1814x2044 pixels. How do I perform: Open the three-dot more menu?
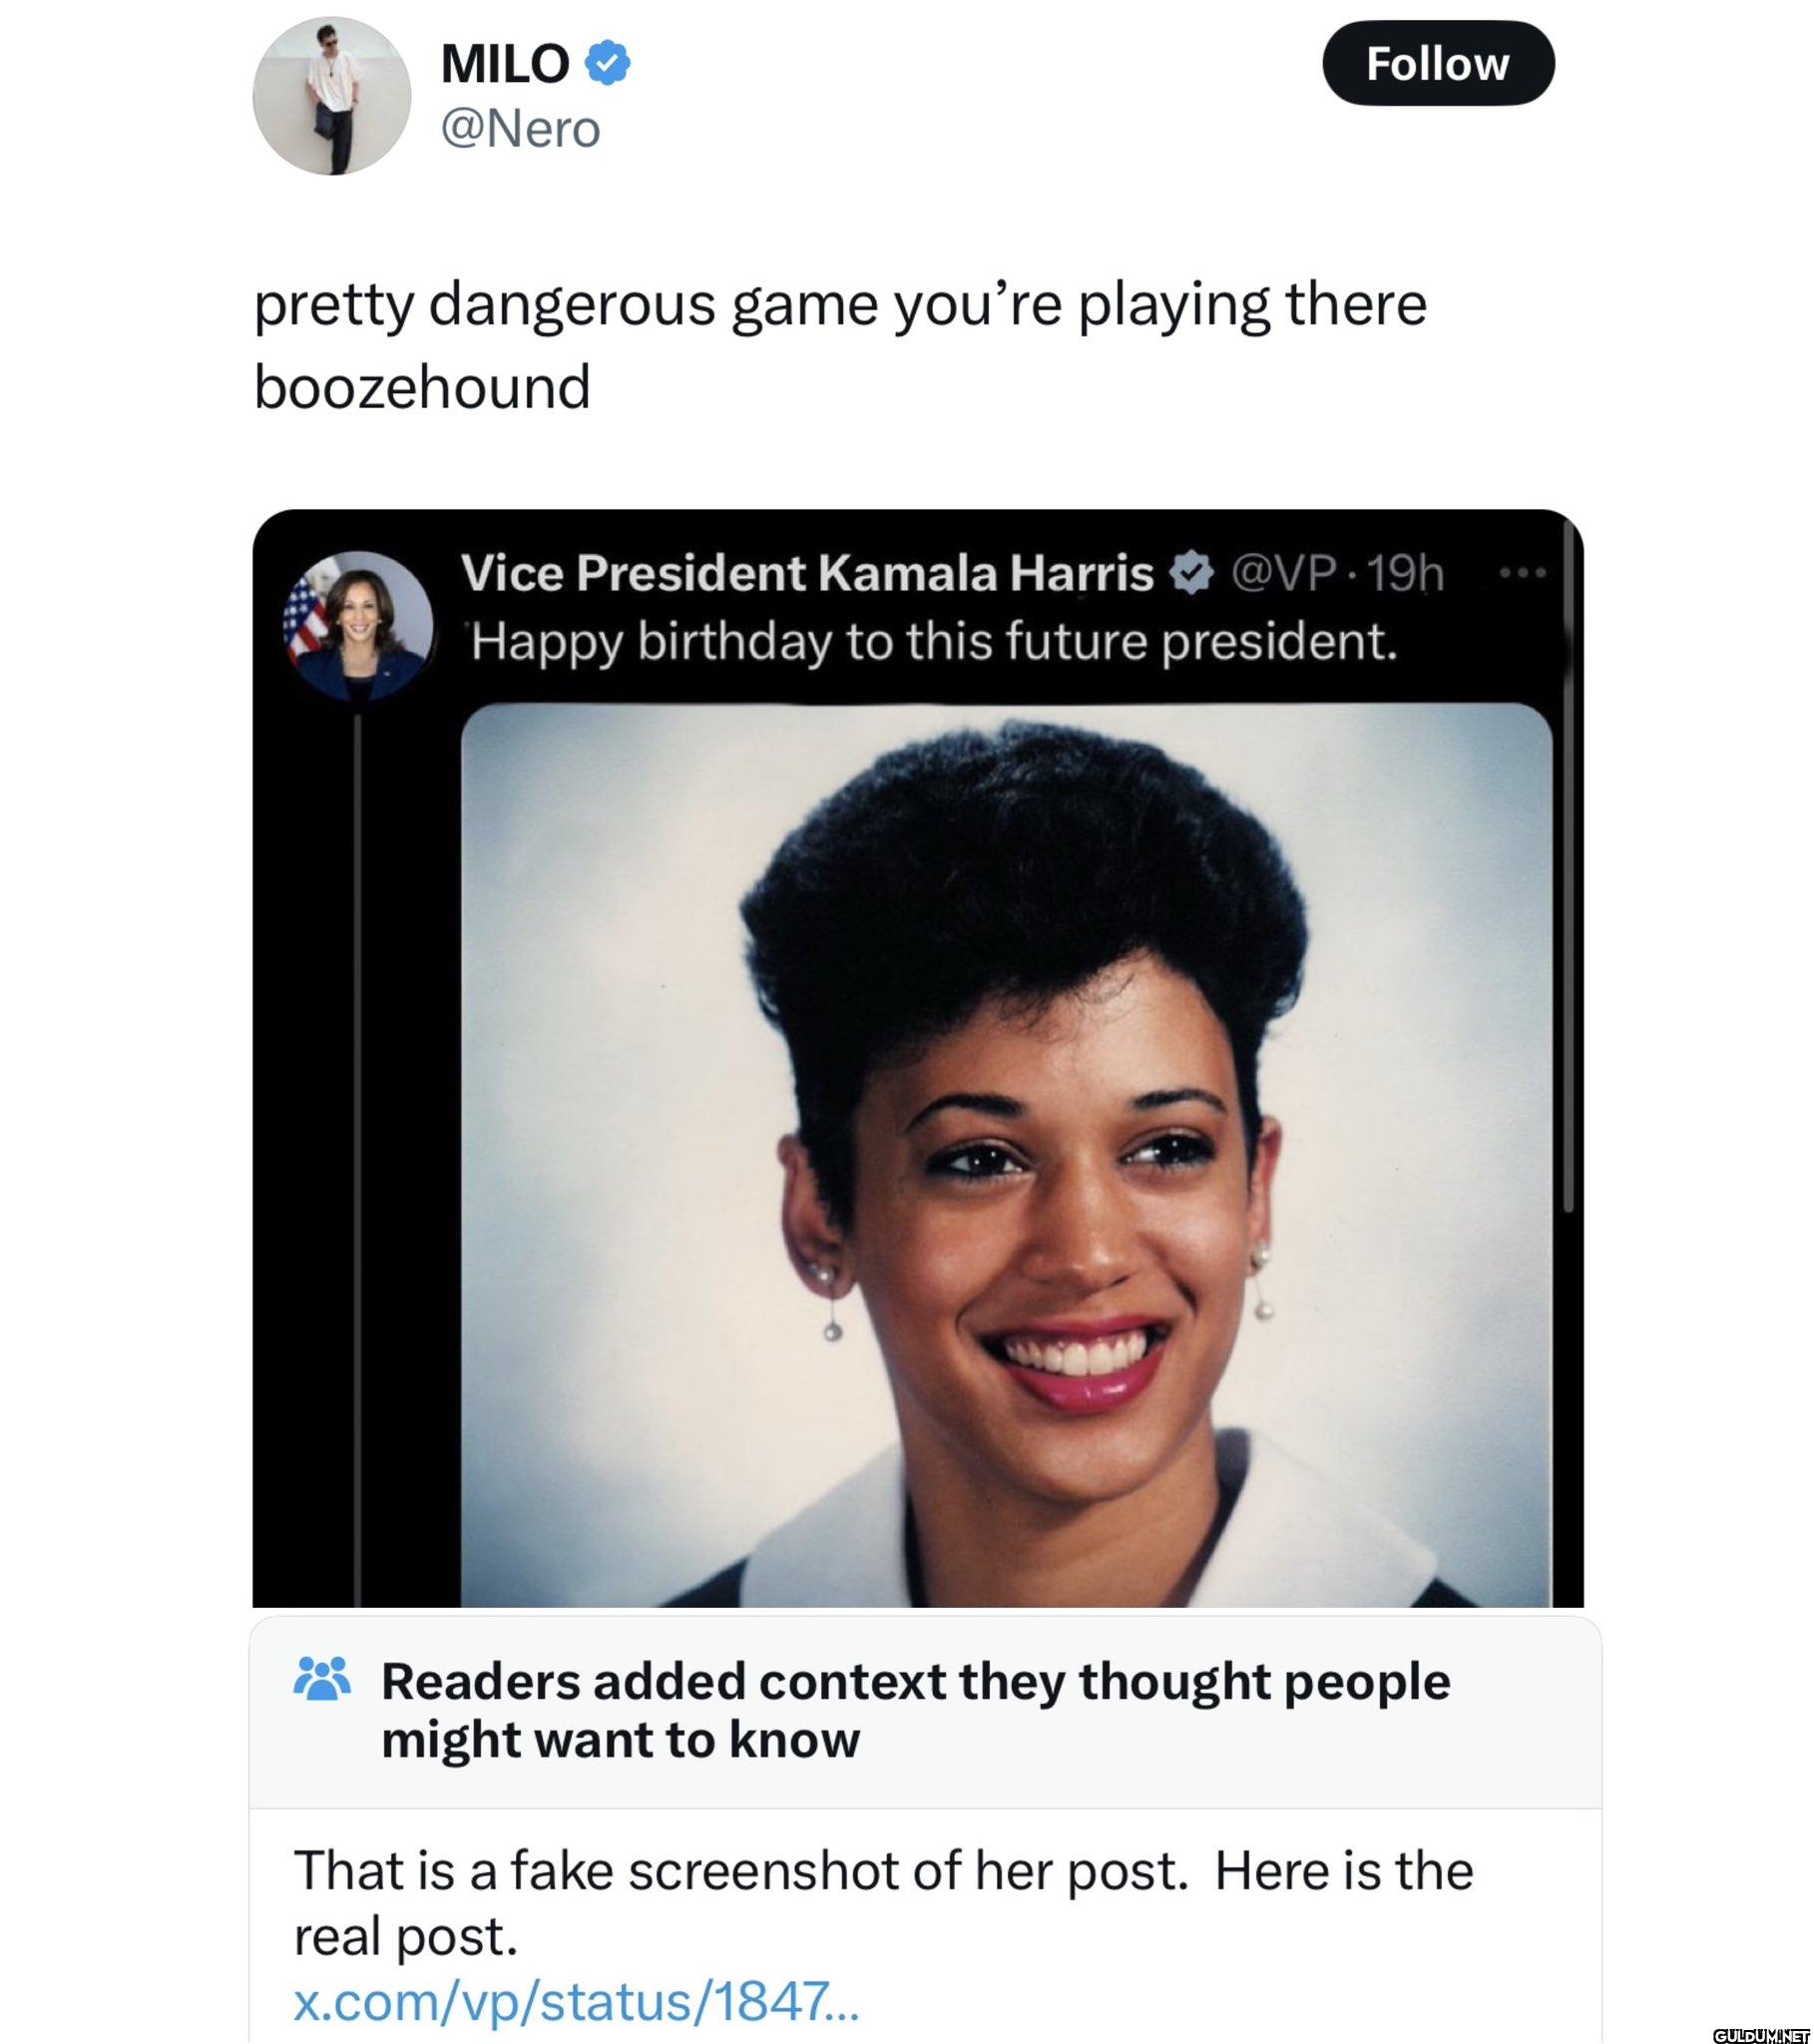click(1522, 573)
